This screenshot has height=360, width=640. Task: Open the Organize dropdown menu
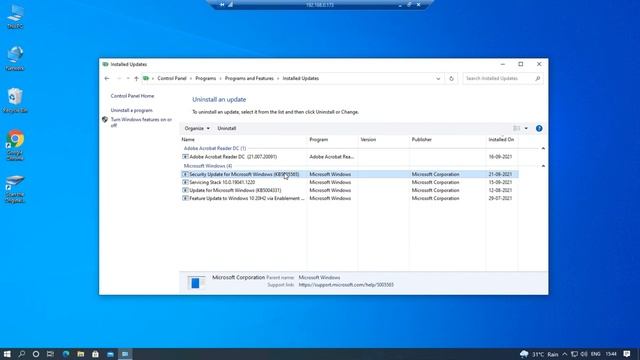click(197, 128)
